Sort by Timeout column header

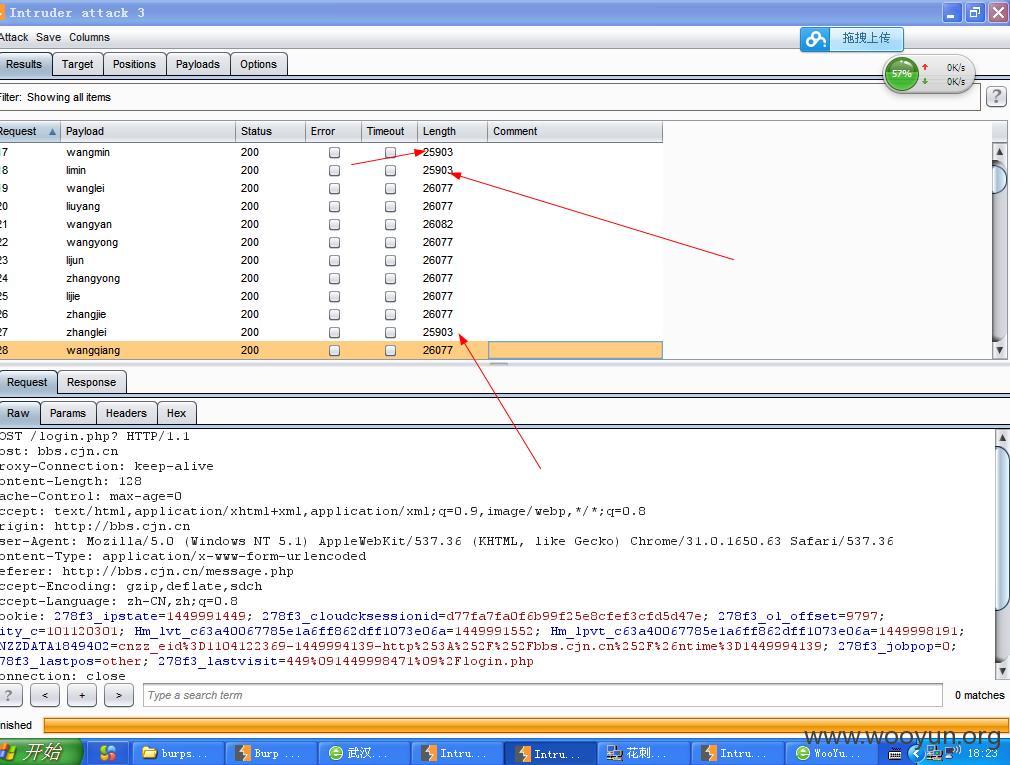[389, 131]
